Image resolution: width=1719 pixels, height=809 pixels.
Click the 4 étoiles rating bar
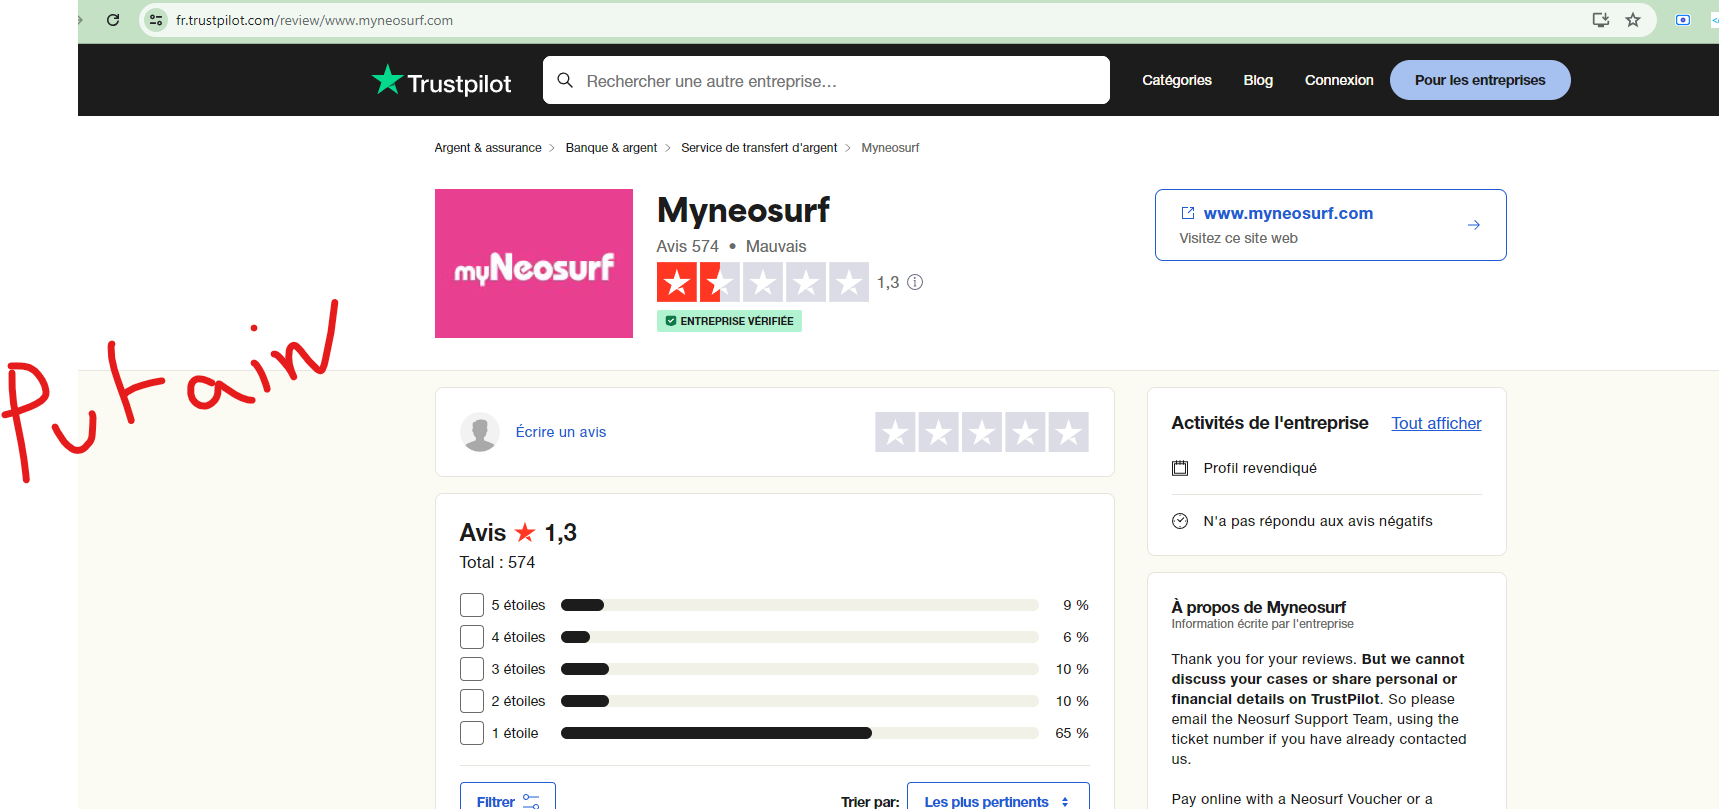[x=800, y=637]
